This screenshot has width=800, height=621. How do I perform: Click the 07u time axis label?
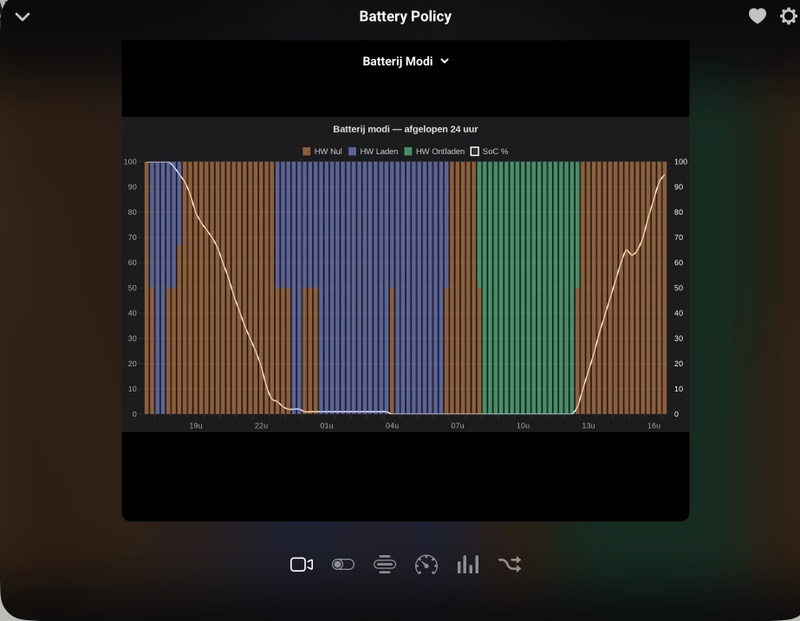coord(457,426)
